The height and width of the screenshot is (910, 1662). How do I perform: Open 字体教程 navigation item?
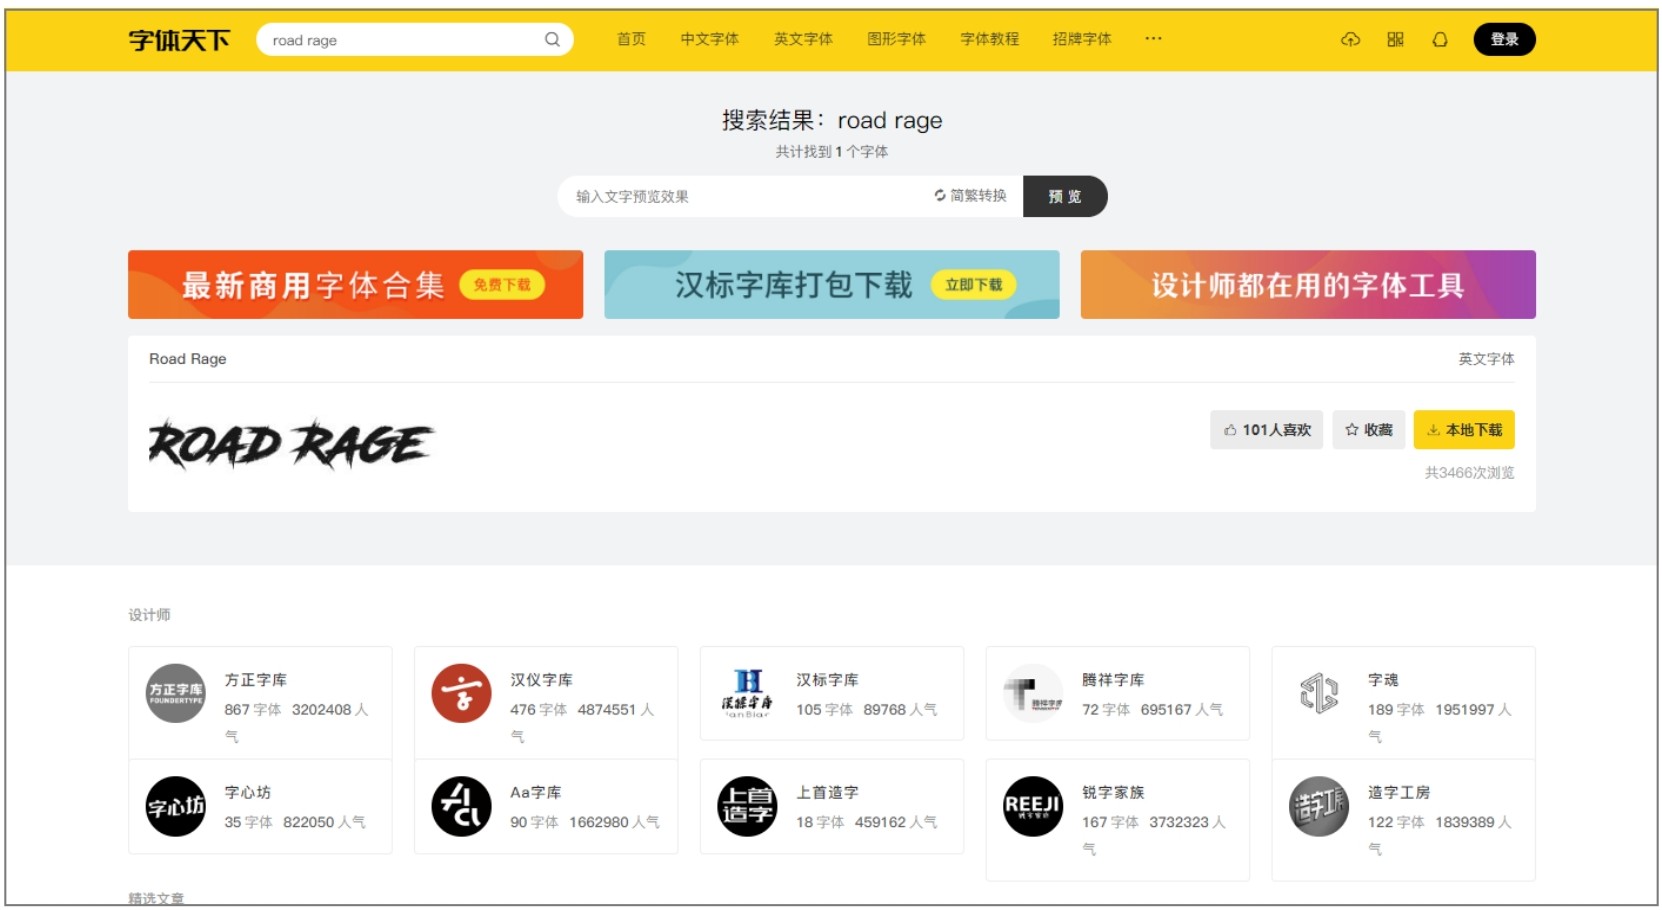989,39
